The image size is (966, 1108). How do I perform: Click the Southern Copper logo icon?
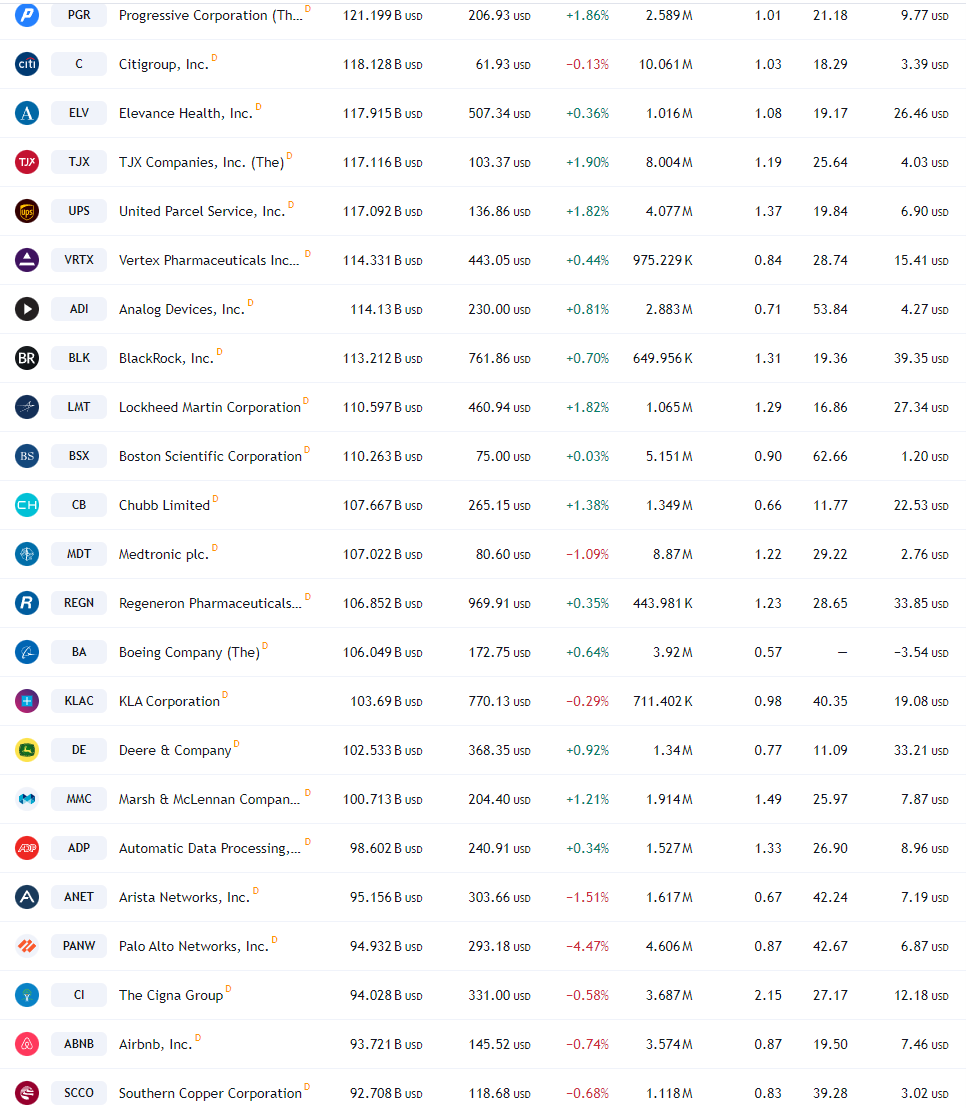(x=27, y=1093)
